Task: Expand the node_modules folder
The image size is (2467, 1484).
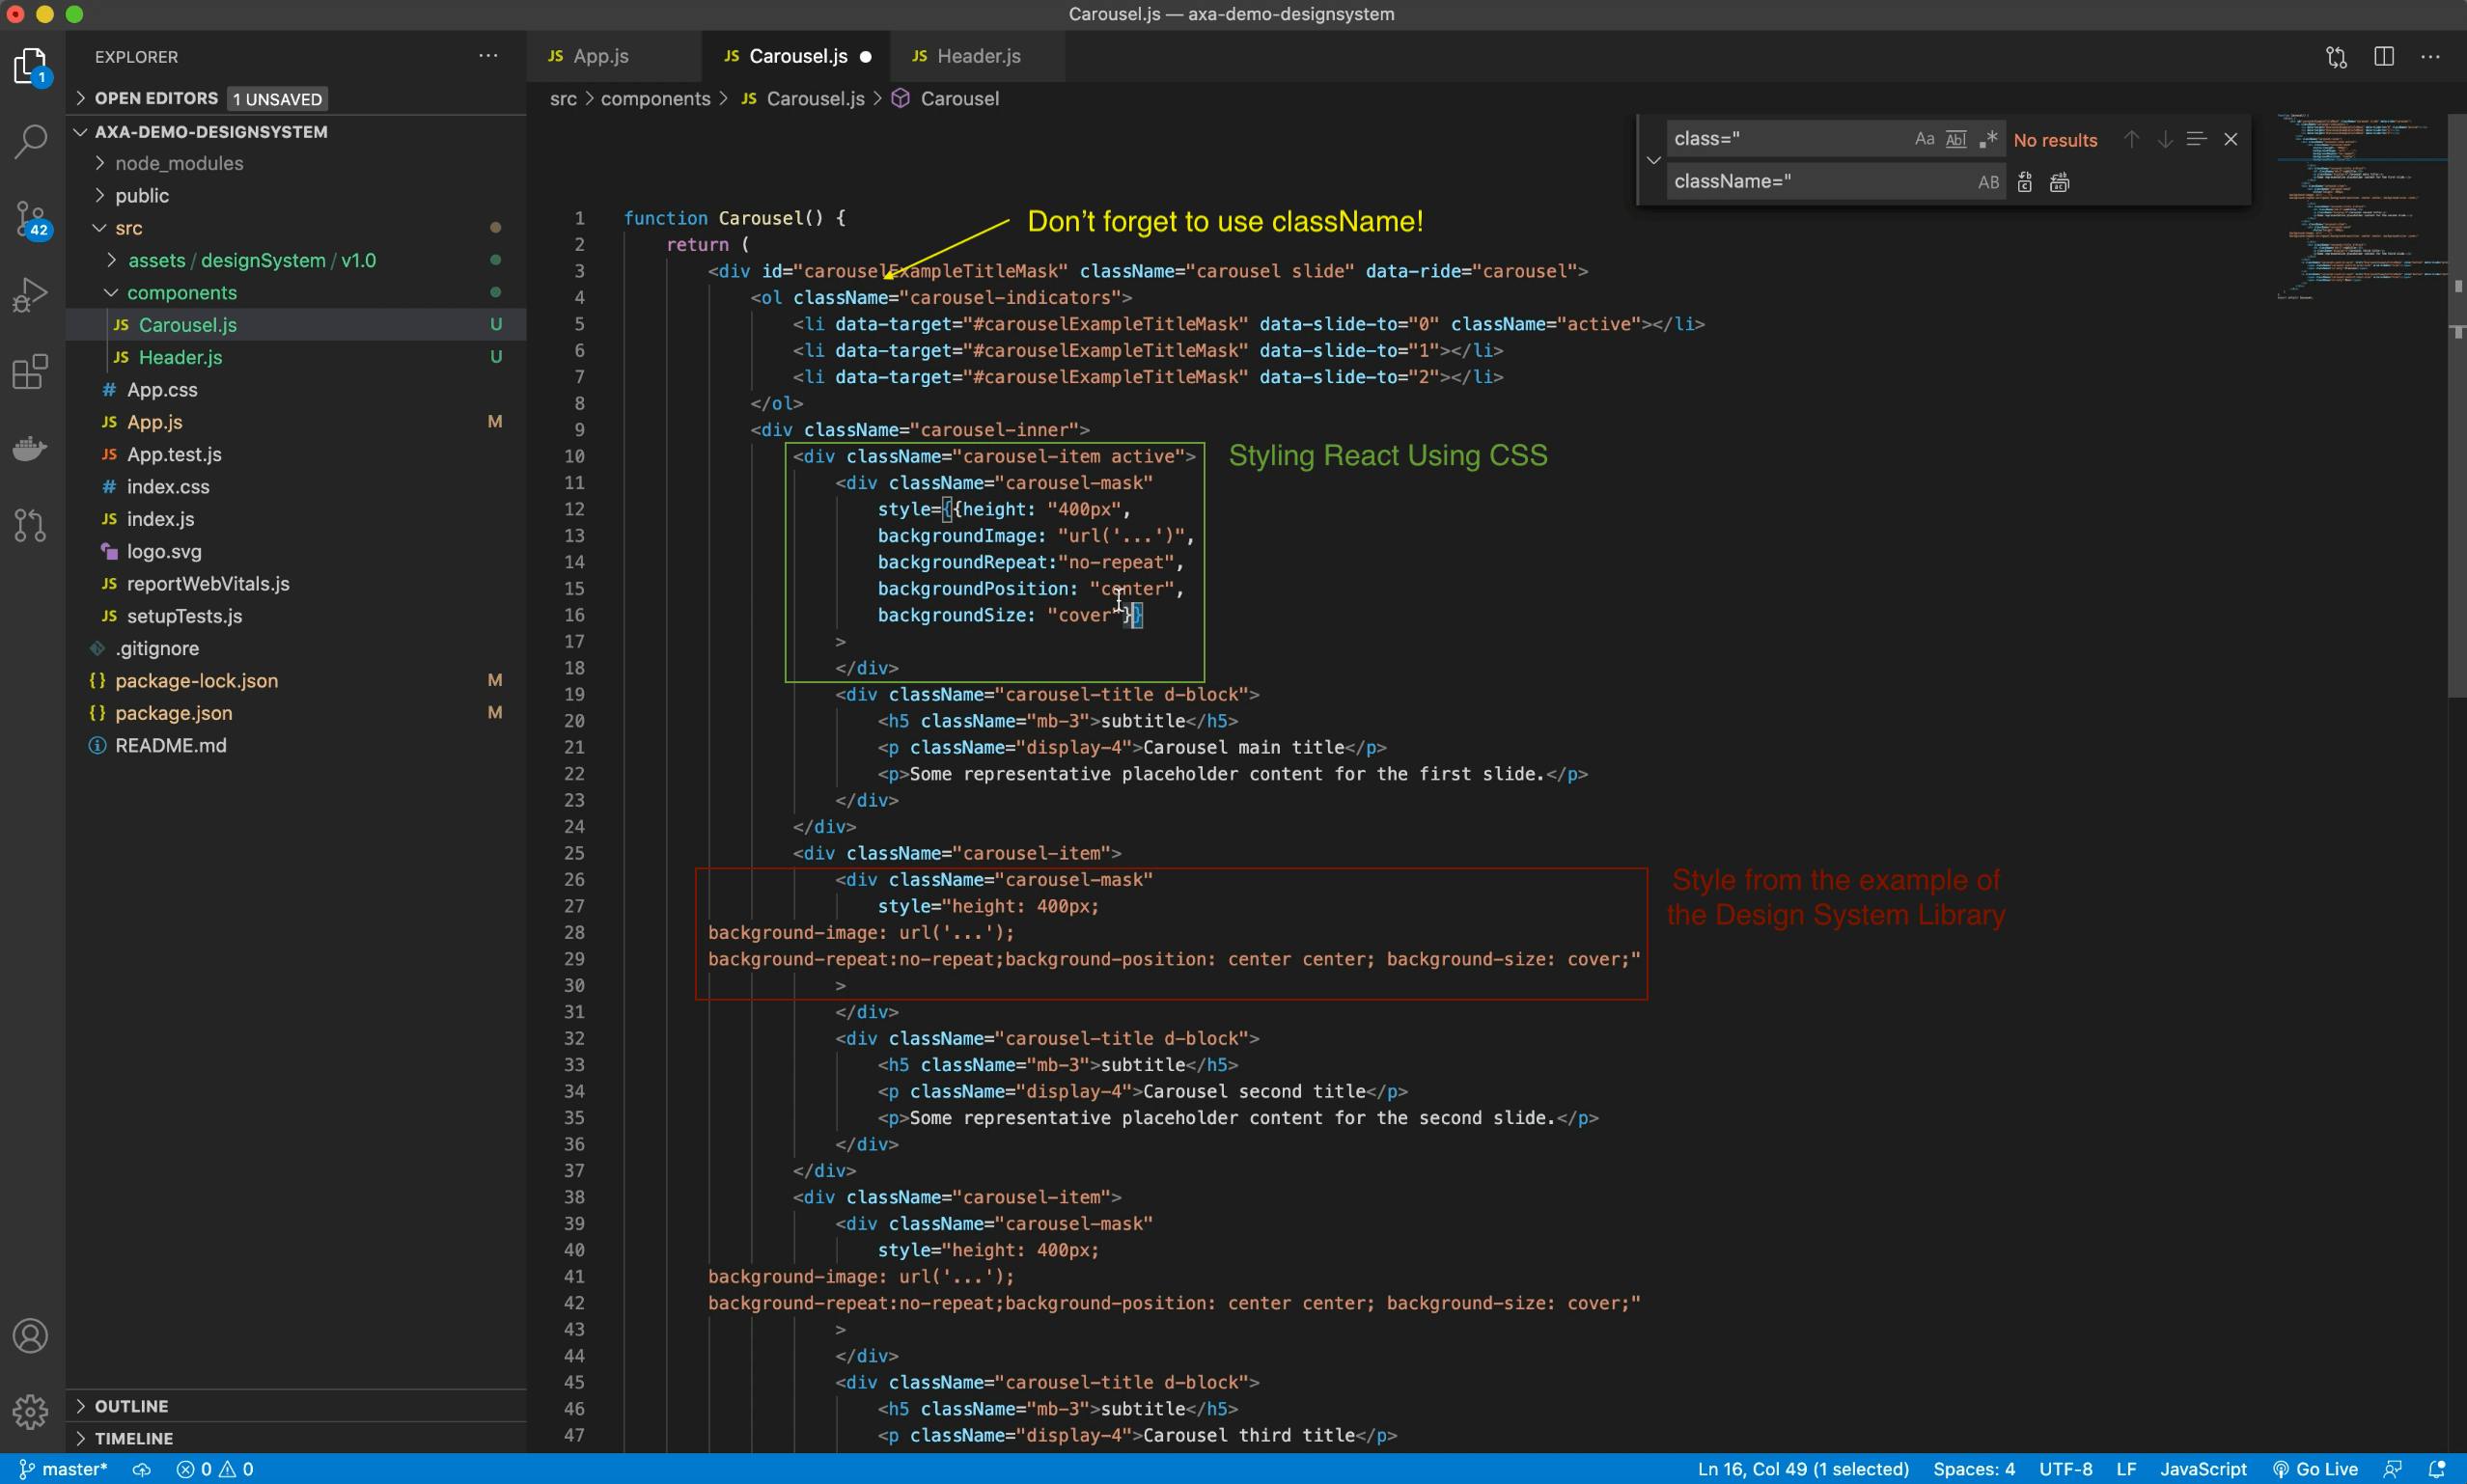Action: [179, 163]
